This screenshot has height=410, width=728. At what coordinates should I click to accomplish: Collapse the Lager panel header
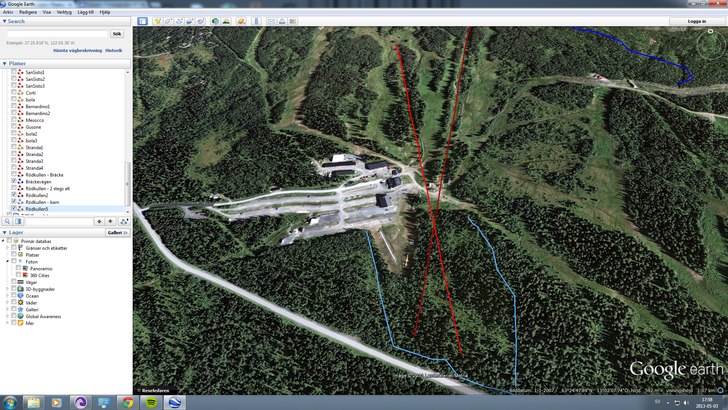[4, 231]
